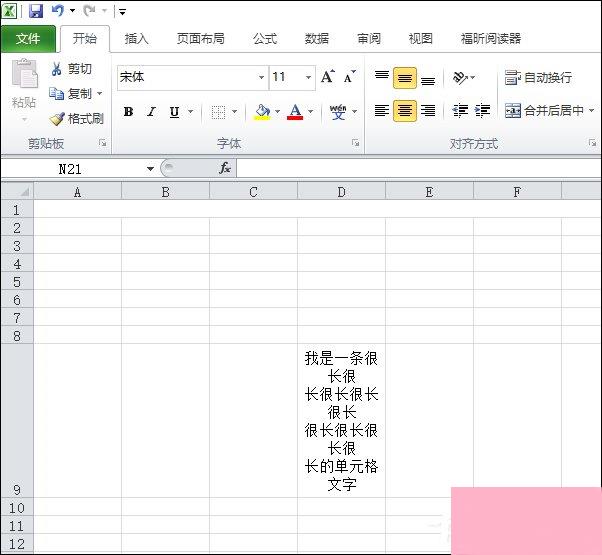
Task: Apply yellow fill color bucket
Action: 262,112
